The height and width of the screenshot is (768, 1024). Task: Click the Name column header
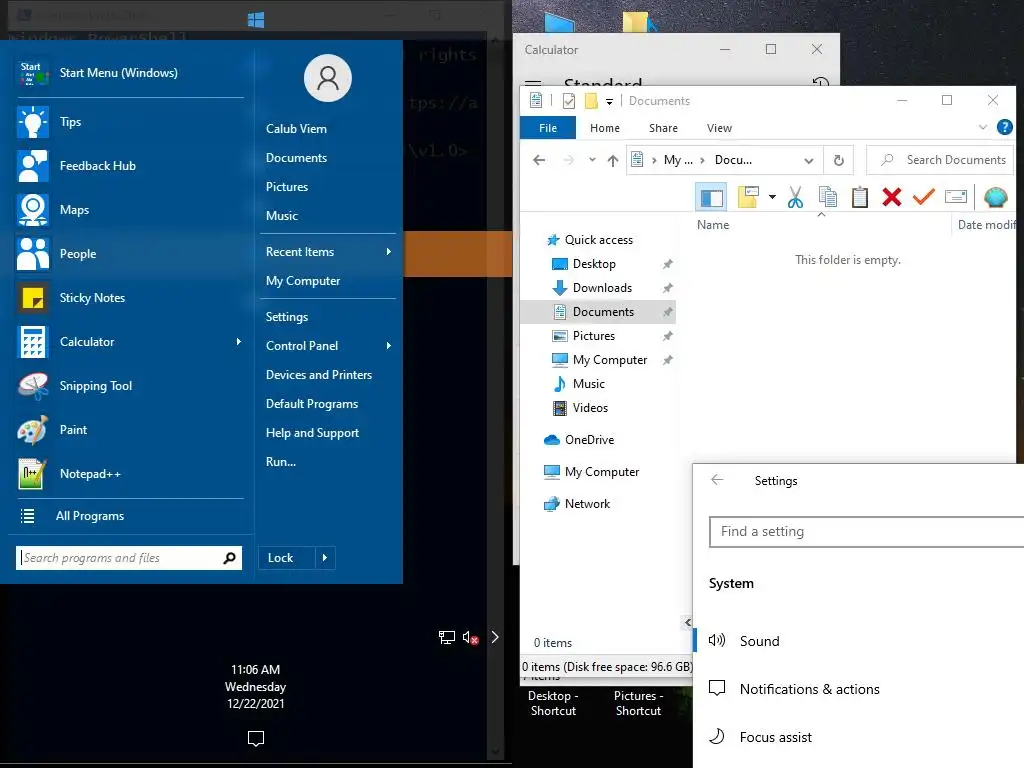712,225
